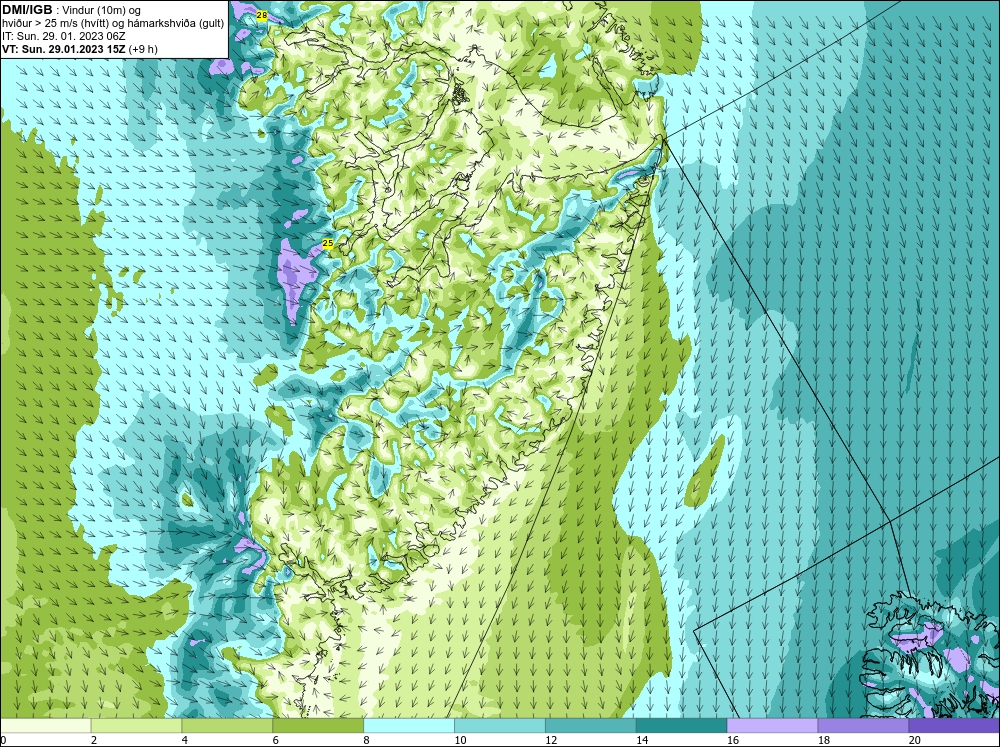1000x747 pixels.
Task: Click the legend scale value "18"
Action: (x=823, y=740)
